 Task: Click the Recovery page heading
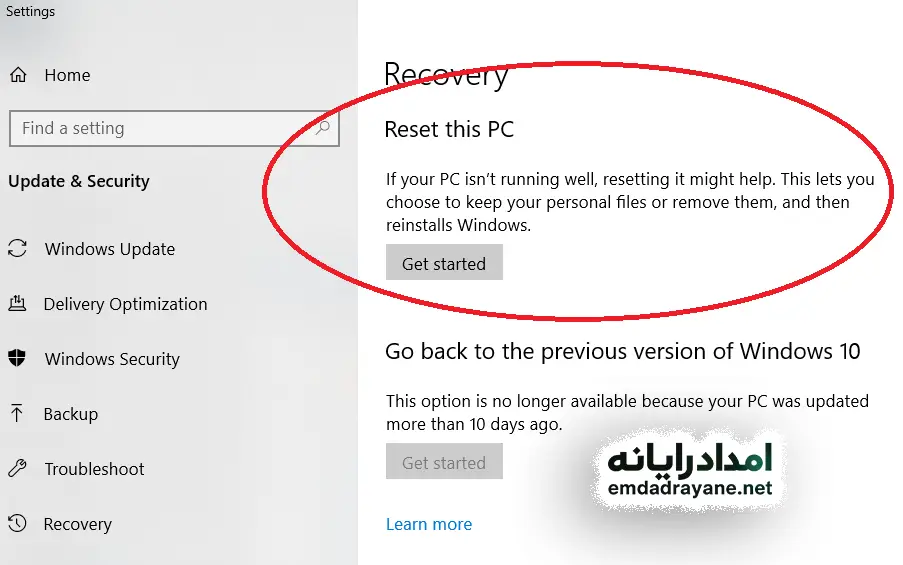pyautogui.click(x=446, y=75)
